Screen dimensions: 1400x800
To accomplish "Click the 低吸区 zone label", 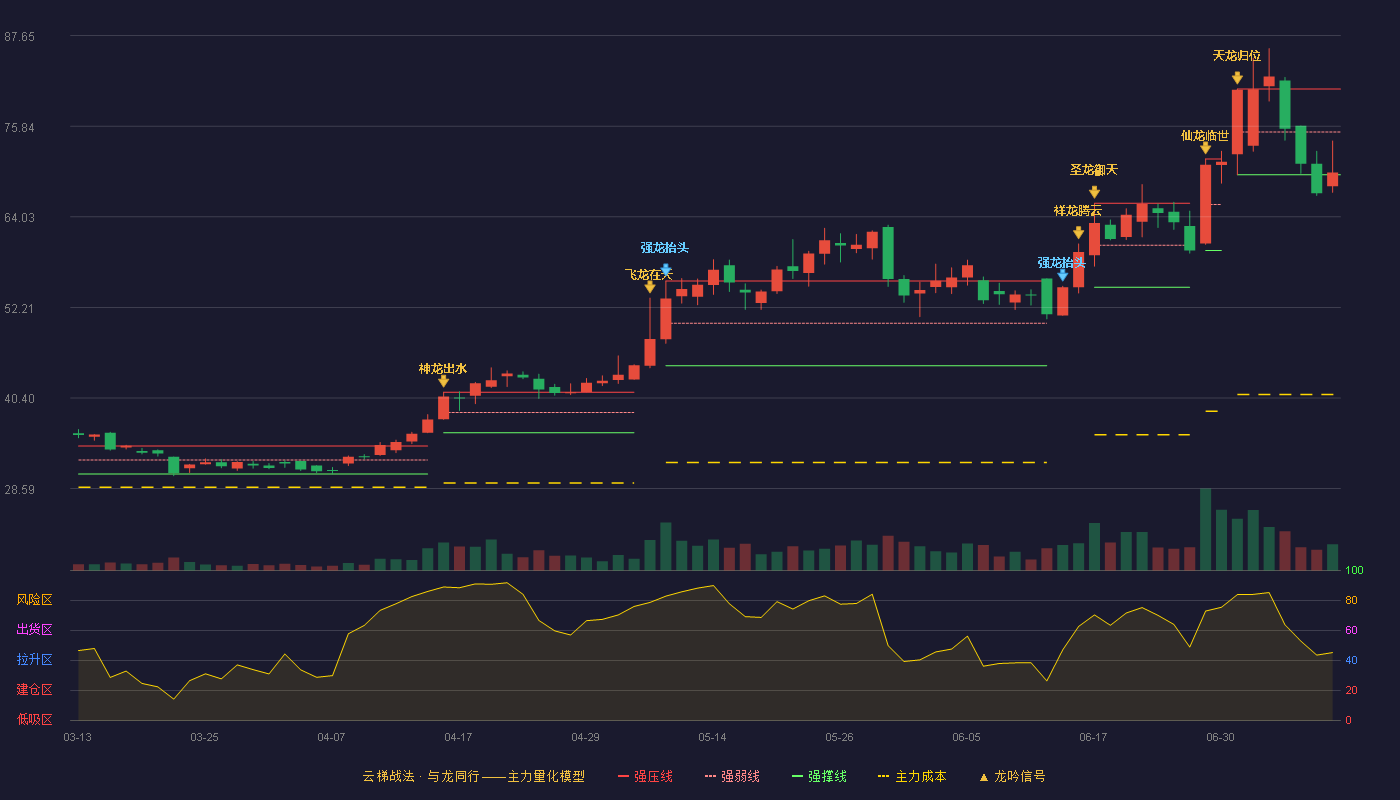I will (x=35, y=720).
